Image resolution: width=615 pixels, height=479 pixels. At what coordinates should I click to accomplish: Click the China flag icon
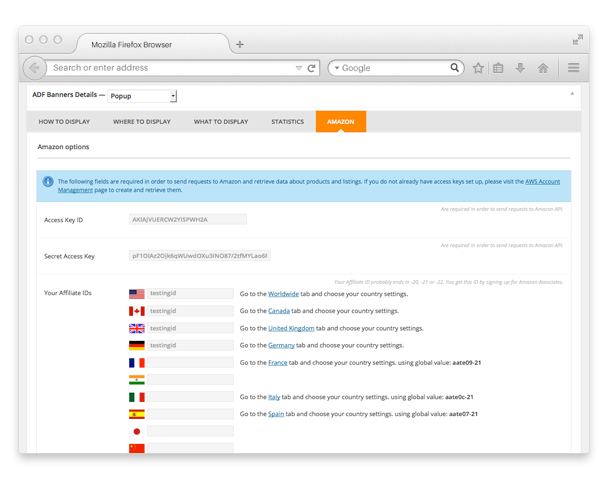pyautogui.click(x=137, y=448)
